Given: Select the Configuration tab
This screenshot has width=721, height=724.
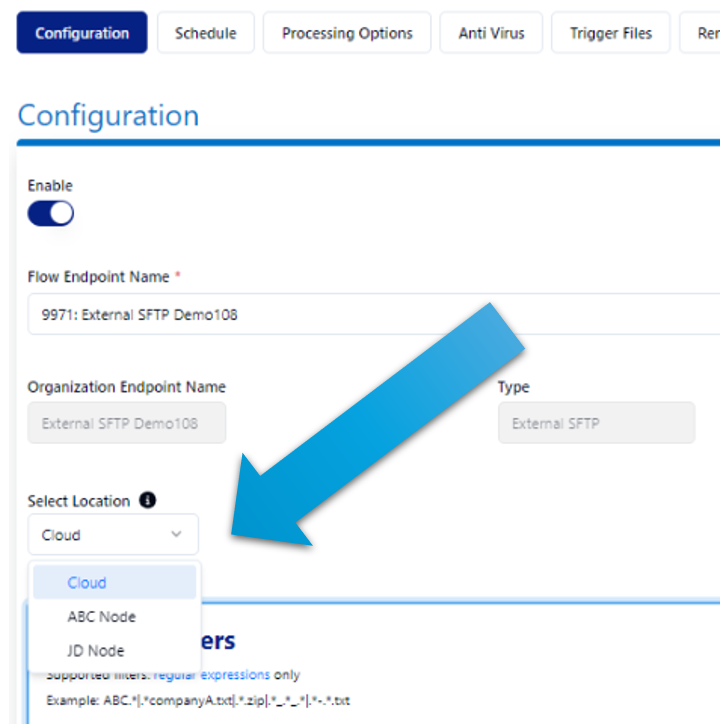Looking at the screenshot, I should click(x=82, y=33).
